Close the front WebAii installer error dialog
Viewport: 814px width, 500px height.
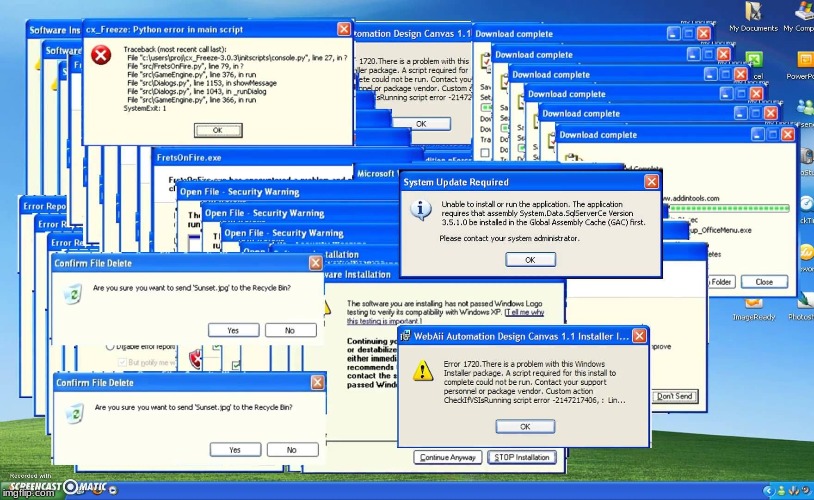point(640,336)
